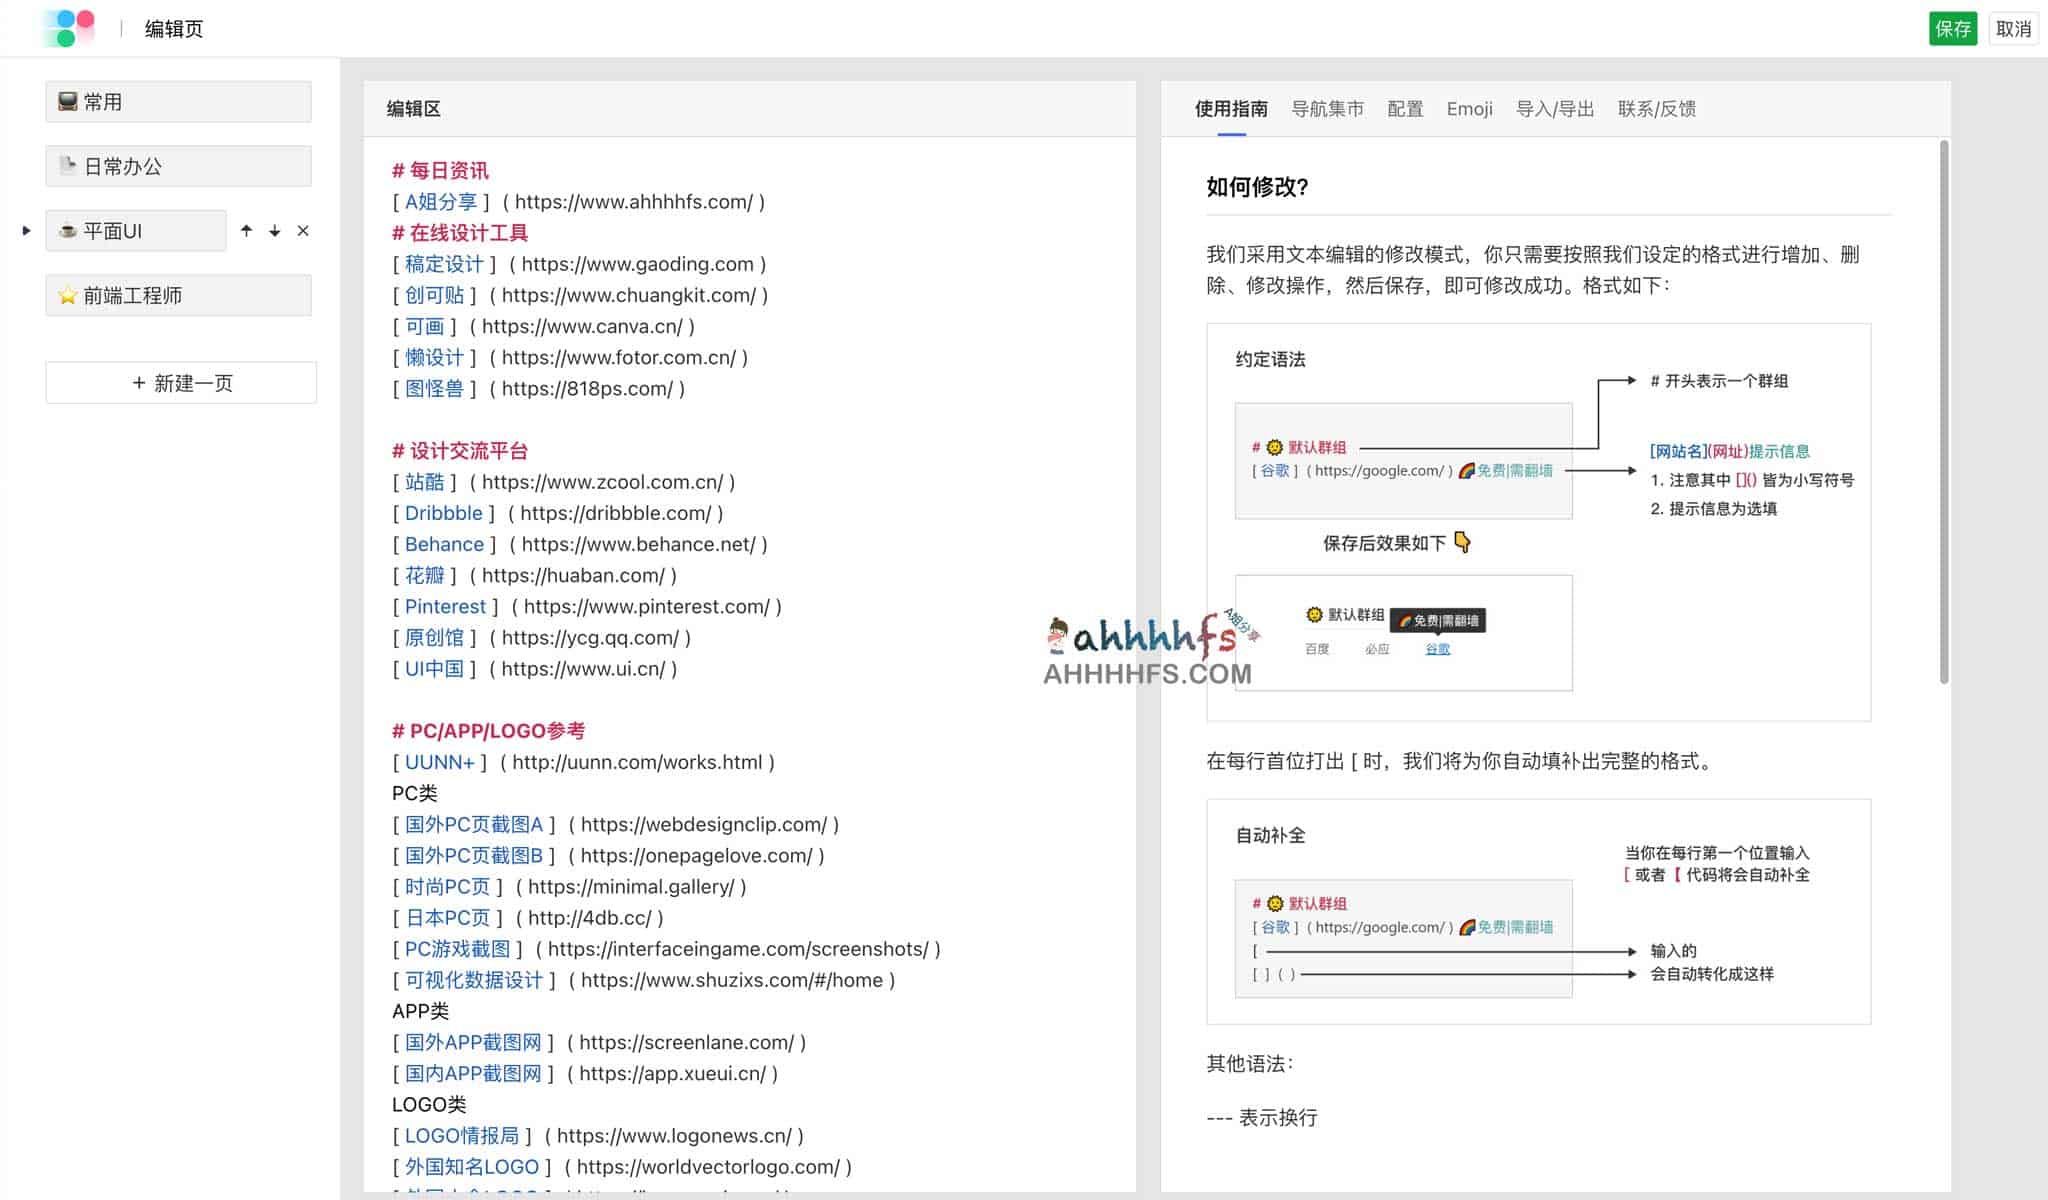Open the 配置 tab
2048x1200 pixels.
click(1405, 108)
